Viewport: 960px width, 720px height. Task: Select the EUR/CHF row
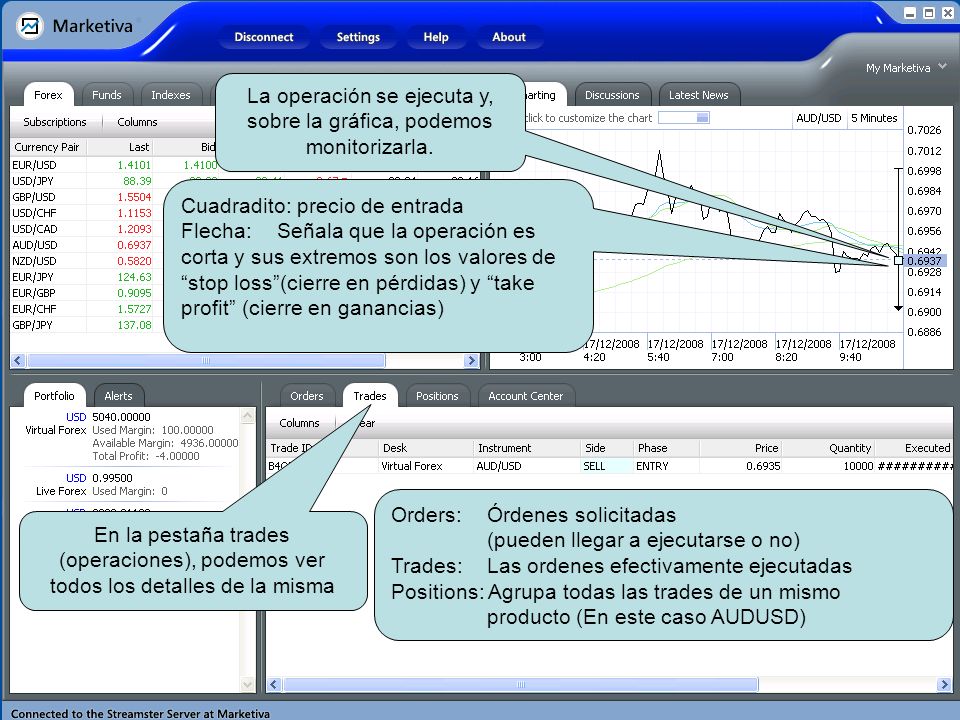click(x=86, y=309)
